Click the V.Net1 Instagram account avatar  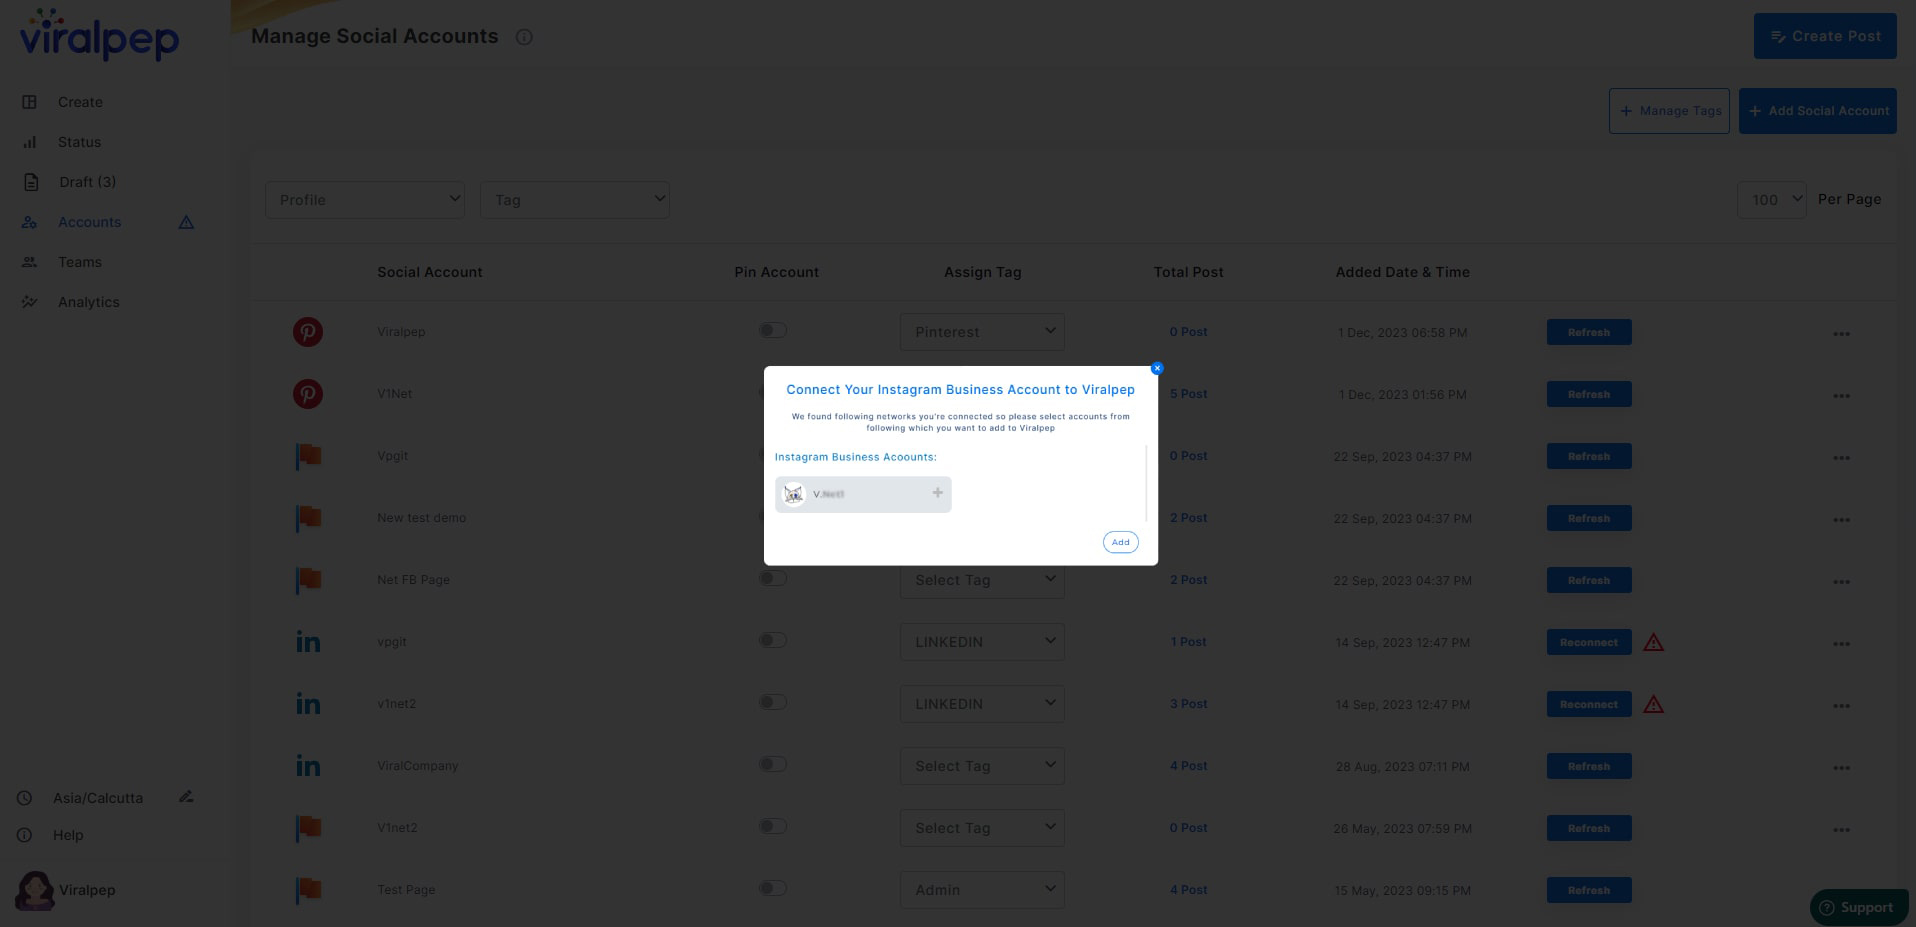pos(794,494)
